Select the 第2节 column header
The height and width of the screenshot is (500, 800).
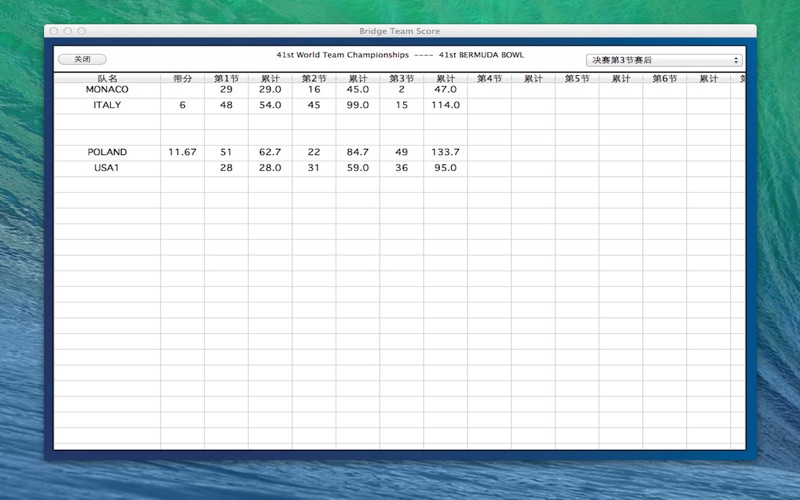click(x=314, y=78)
